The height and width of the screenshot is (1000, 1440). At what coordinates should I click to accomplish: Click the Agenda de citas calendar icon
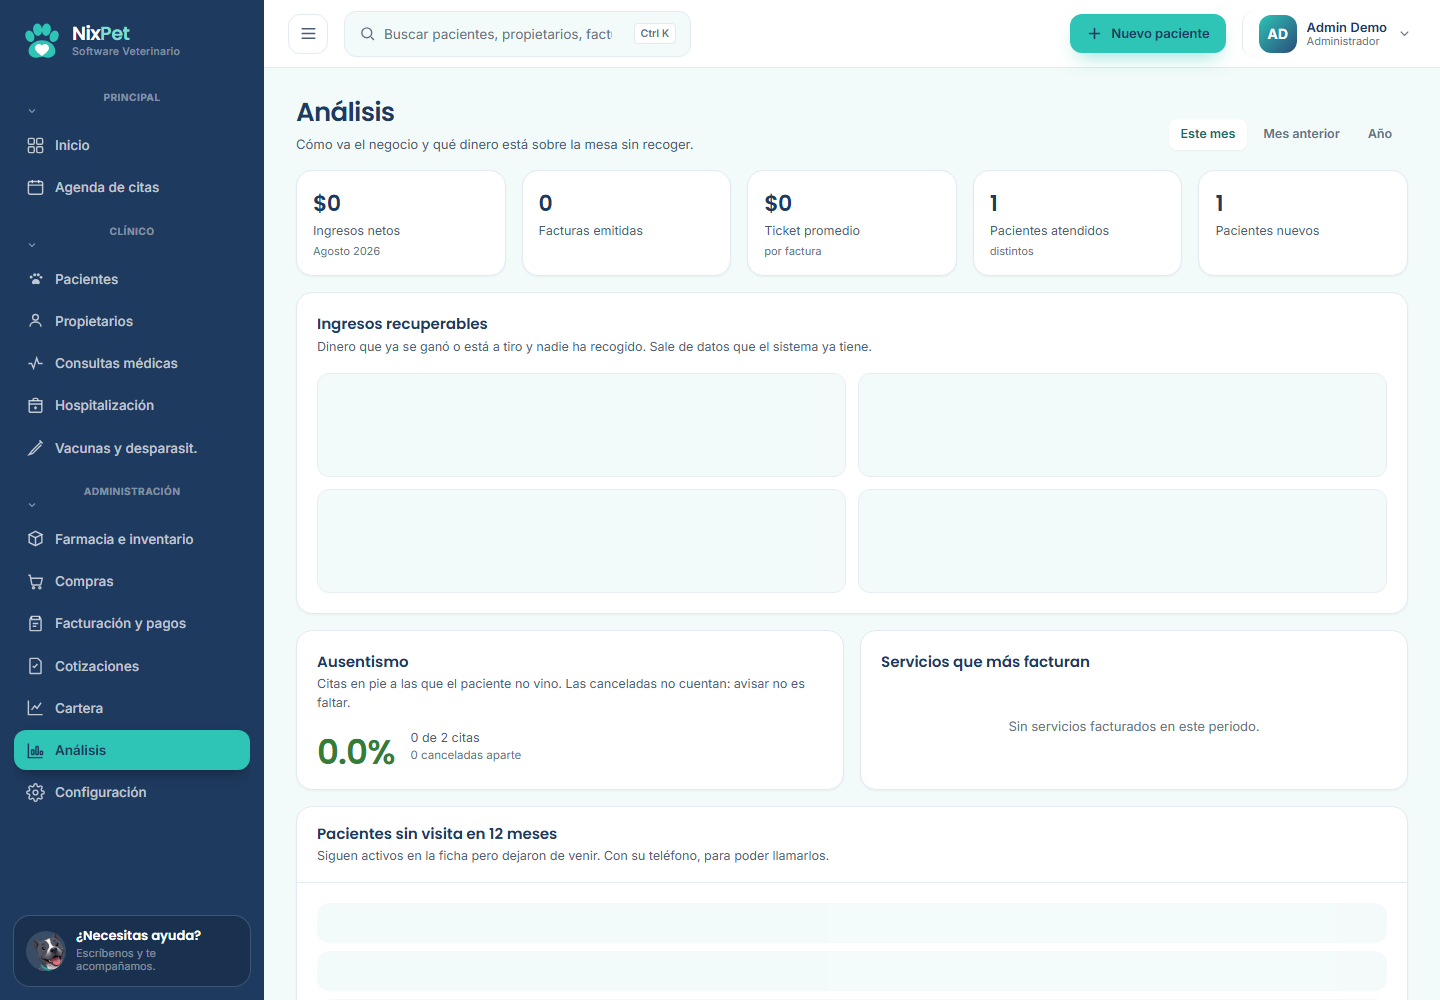click(x=35, y=187)
